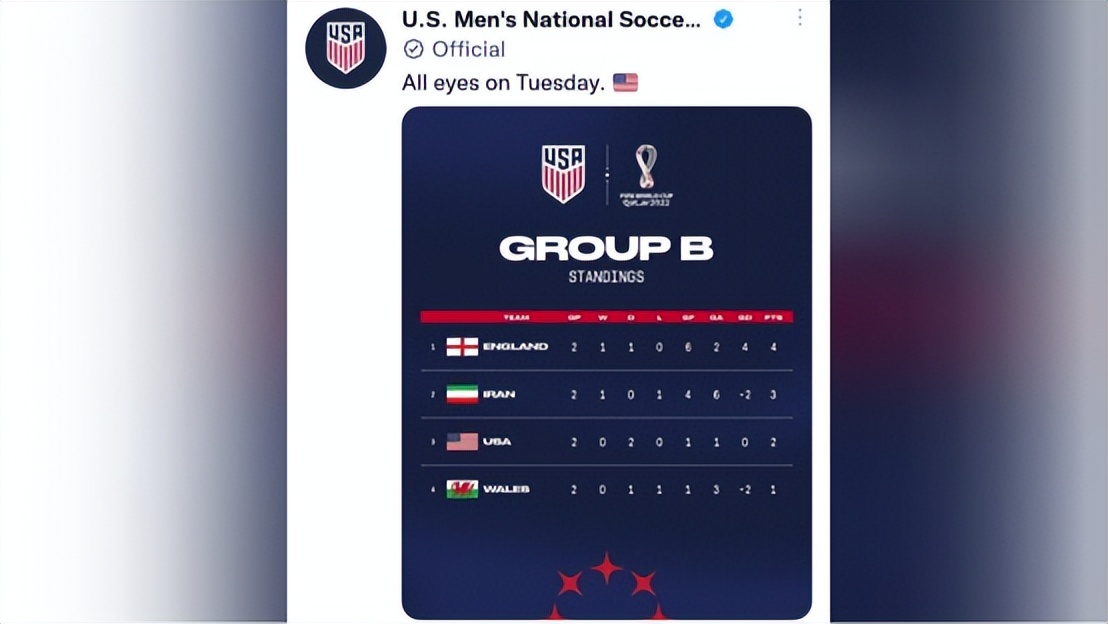Open the U.S. Men's National Soccer profile name
This screenshot has height=624, width=1108.
pos(551,19)
